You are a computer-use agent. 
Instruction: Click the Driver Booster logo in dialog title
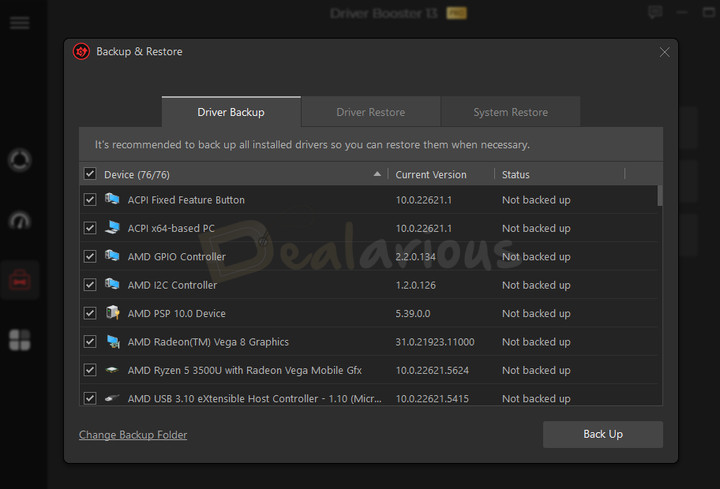(x=81, y=52)
